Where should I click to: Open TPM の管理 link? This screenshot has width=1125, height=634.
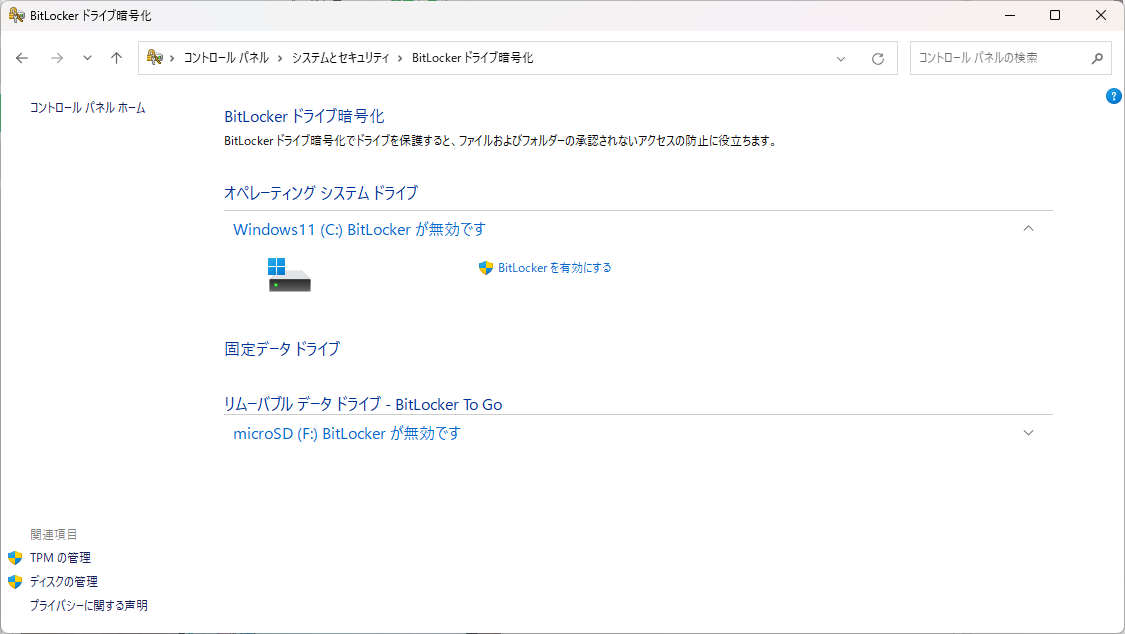(x=60, y=558)
